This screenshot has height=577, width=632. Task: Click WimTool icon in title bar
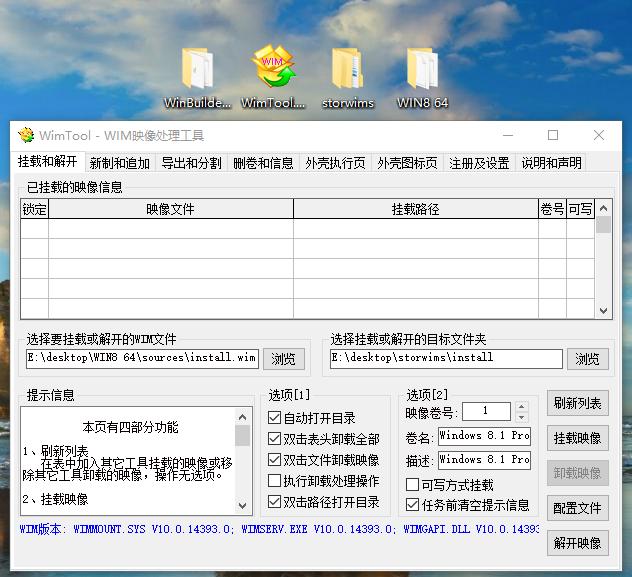click(26, 135)
